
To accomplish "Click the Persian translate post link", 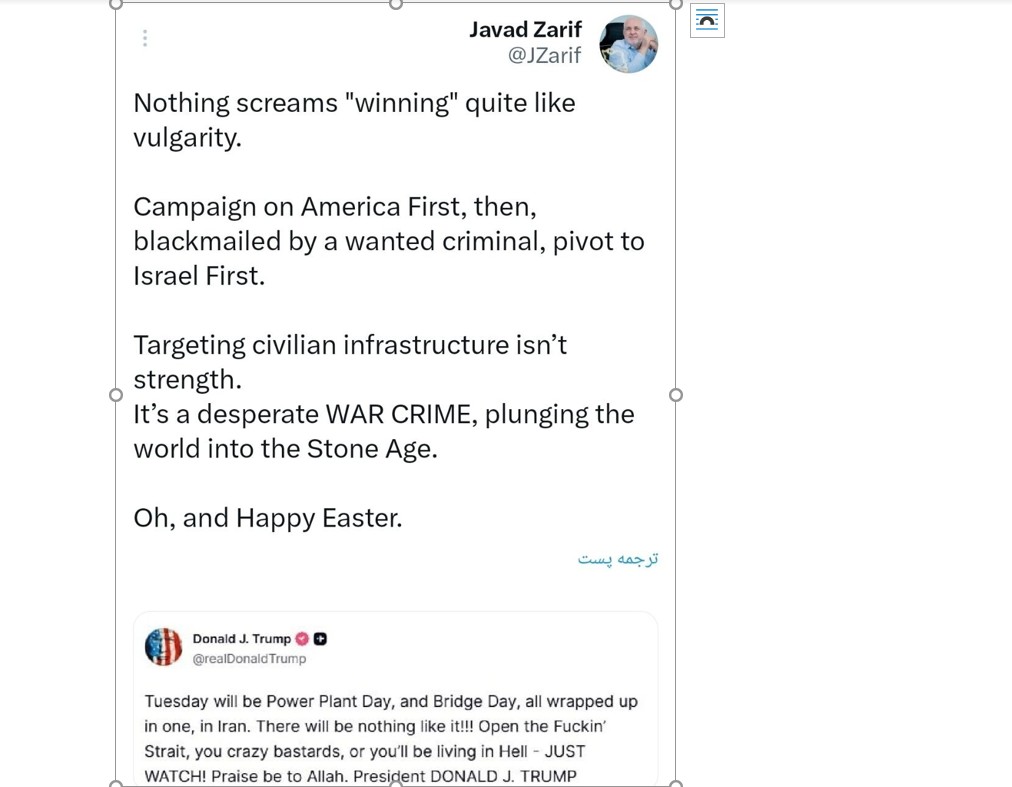I will [x=618, y=559].
